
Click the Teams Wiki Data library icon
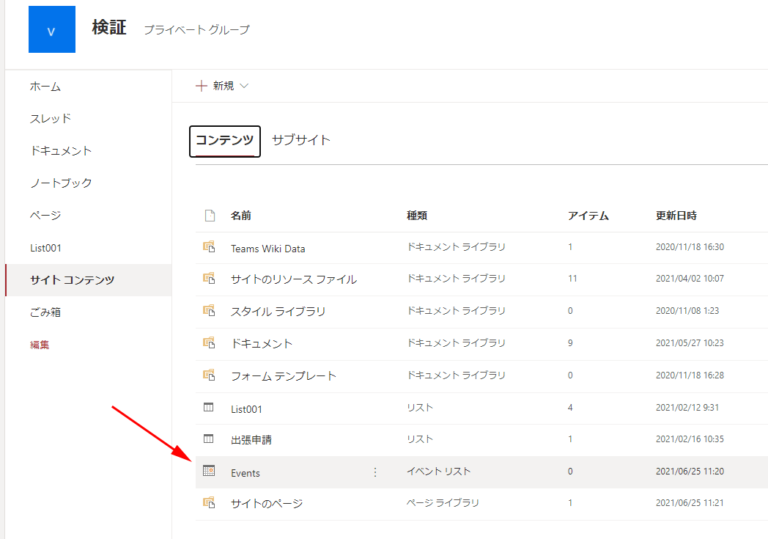tap(209, 247)
